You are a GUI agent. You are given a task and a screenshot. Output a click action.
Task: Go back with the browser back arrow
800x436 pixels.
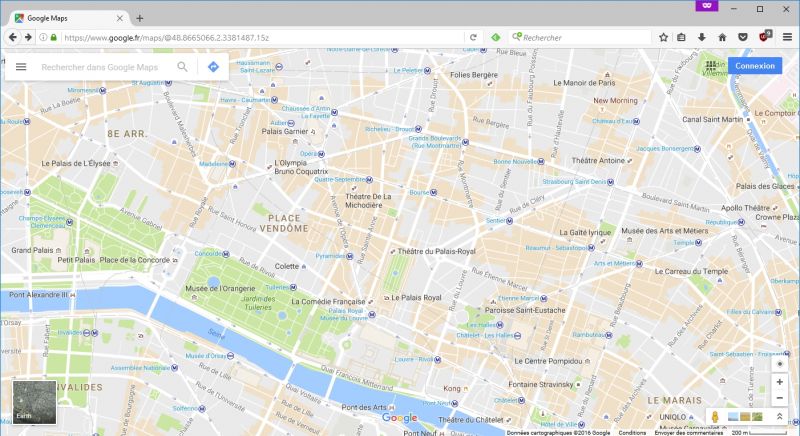pyautogui.click(x=13, y=37)
